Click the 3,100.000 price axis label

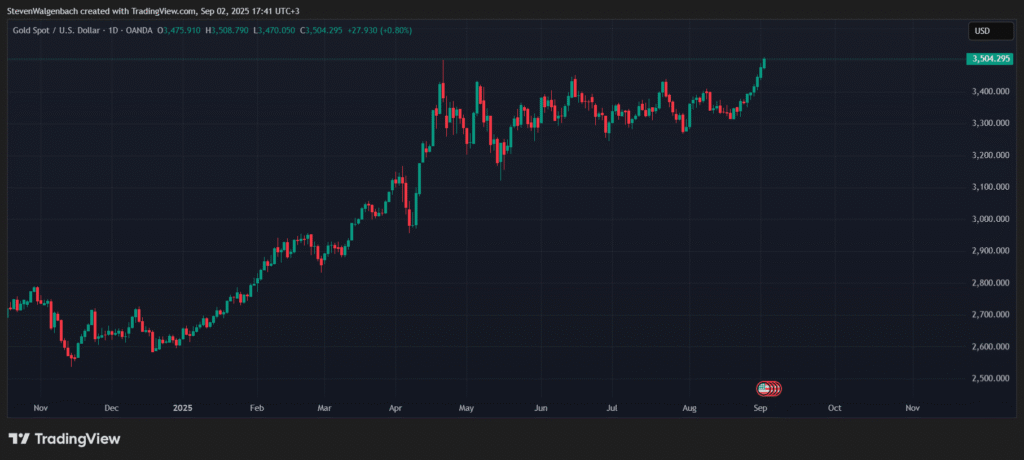click(x=991, y=188)
